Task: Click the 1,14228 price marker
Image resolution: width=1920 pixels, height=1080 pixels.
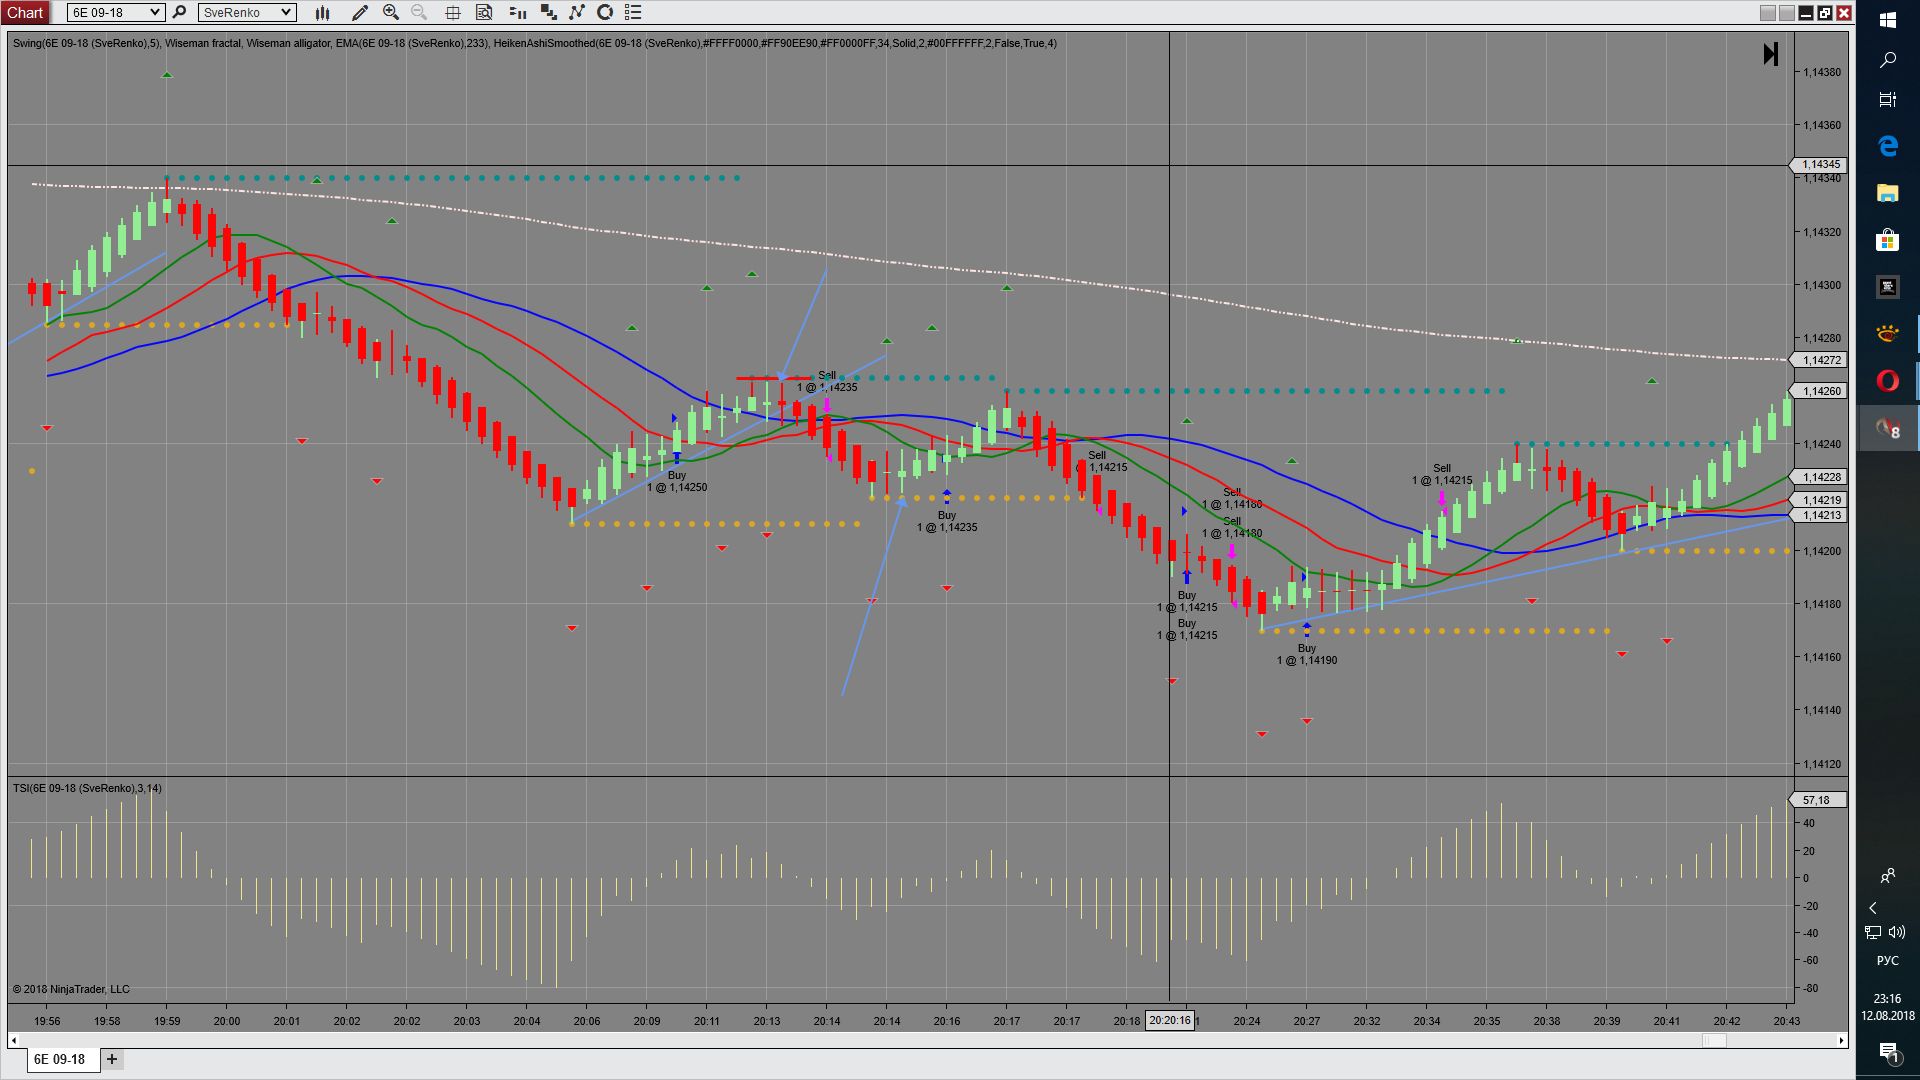Action: (1820, 477)
